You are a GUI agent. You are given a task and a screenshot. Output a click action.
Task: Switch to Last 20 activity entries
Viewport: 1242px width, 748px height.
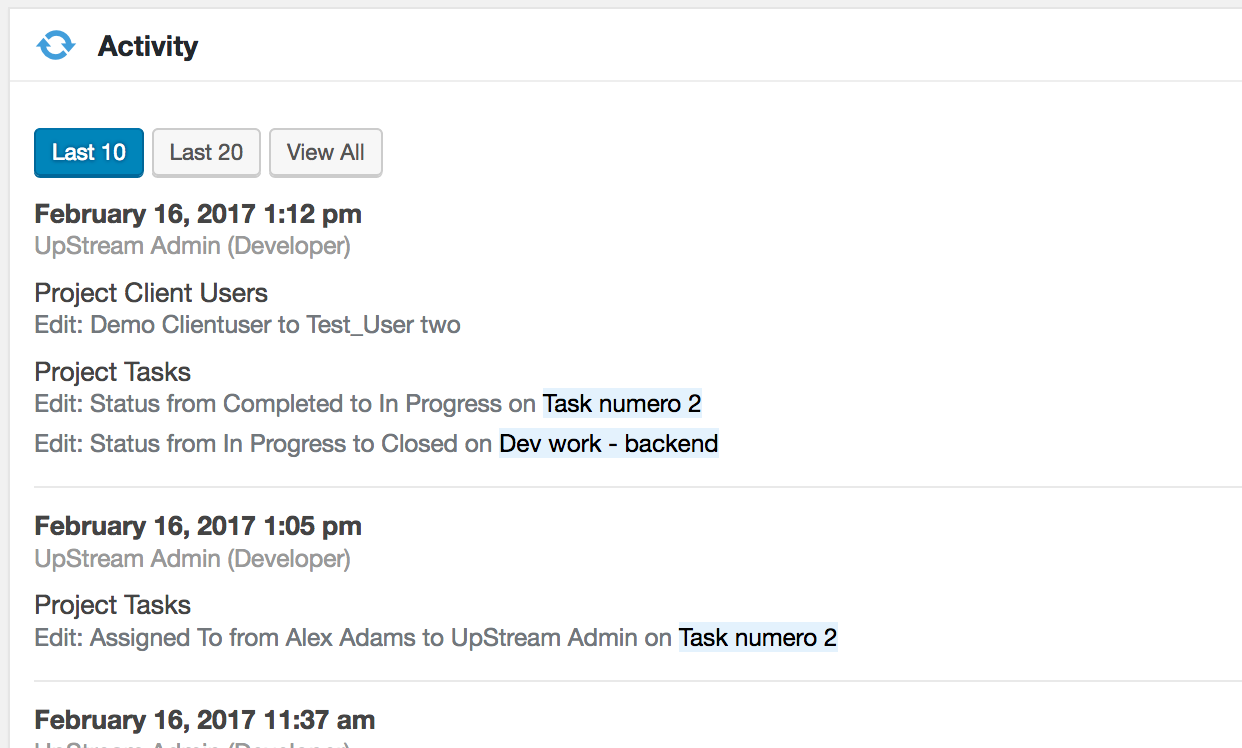click(x=206, y=152)
